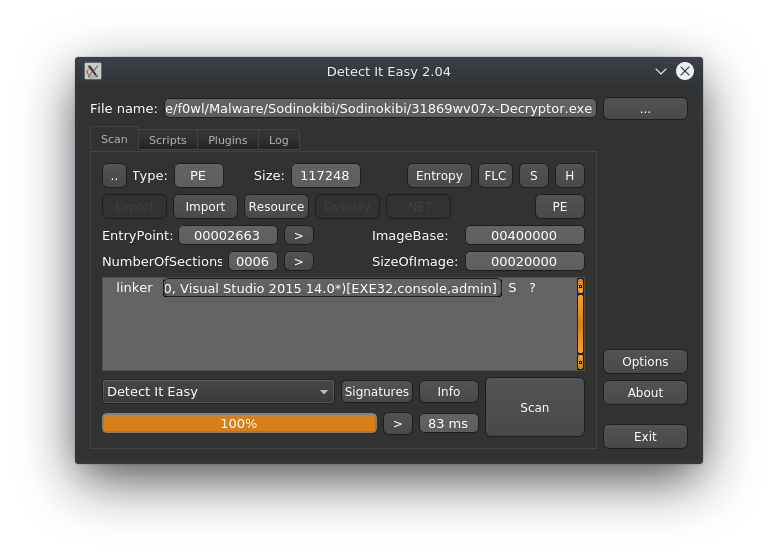Select the linker result text field
This screenshot has height=557, width=778.
tap(332, 288)
